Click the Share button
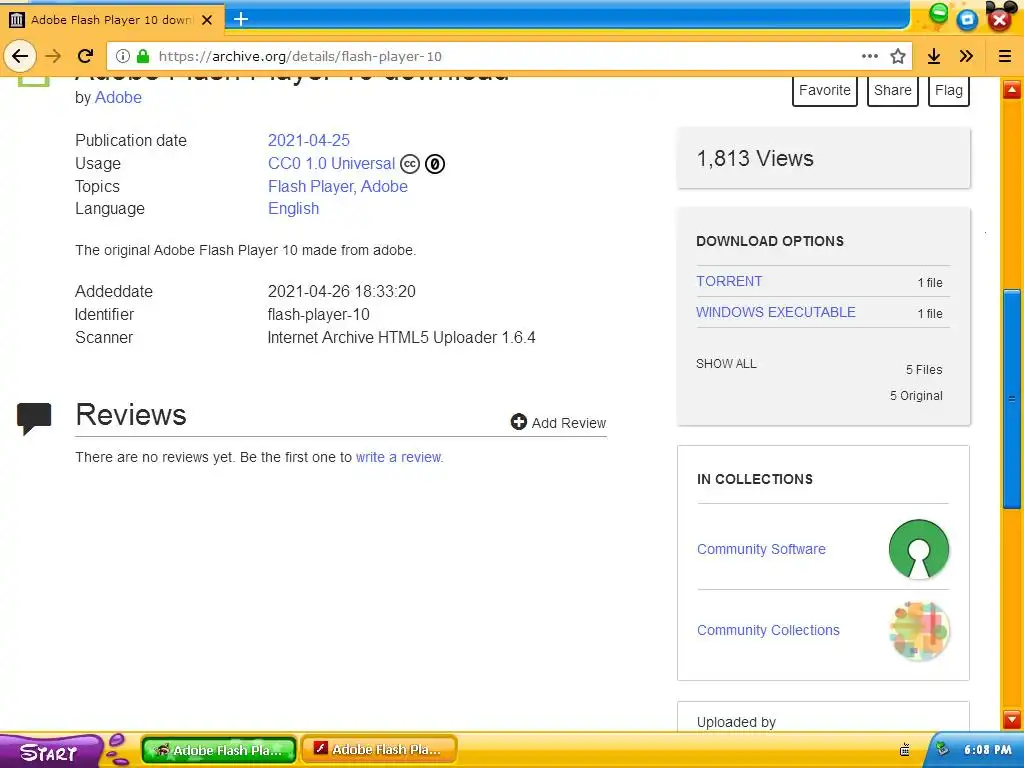Viewport: 1024px width, 768px height. pyautogui.click(x=893, y=91)
